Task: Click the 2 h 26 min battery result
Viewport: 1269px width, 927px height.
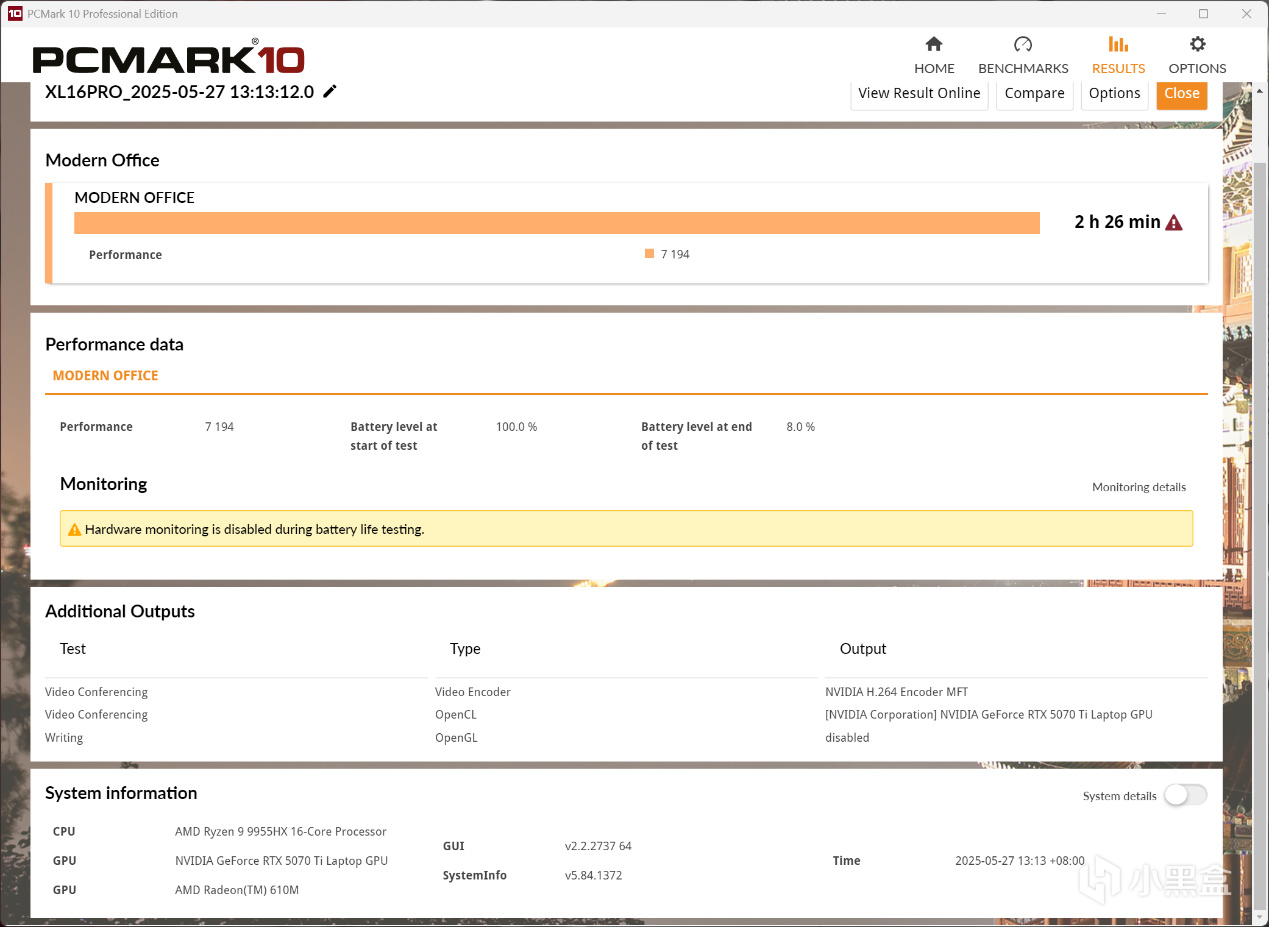Action: [x=1117, y=222]
